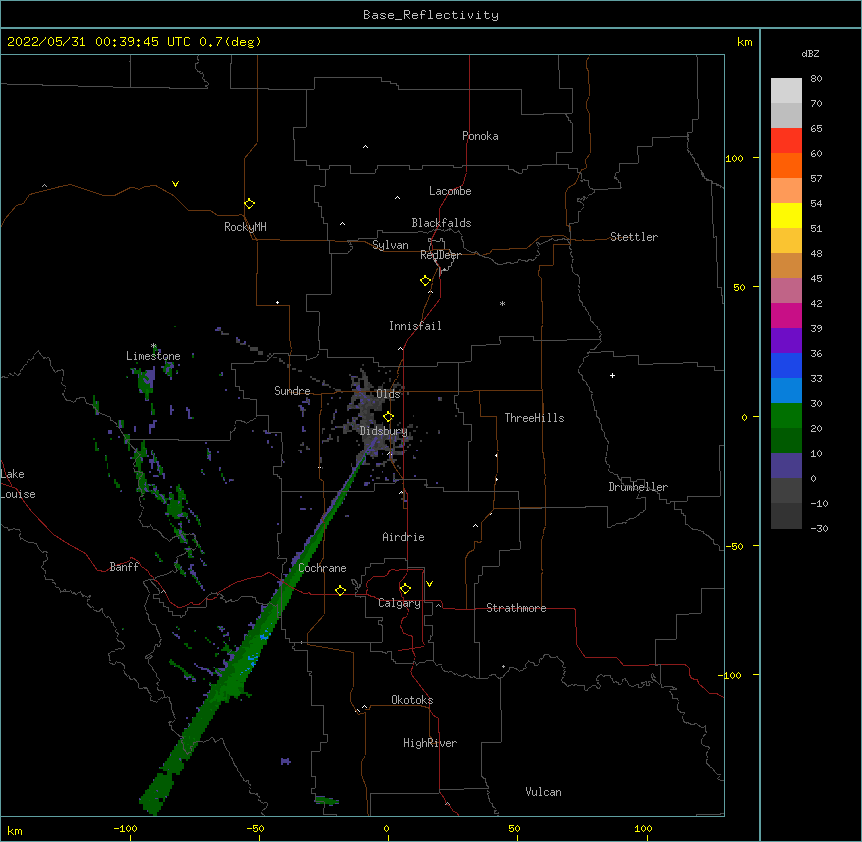
Task: Click the orange 60 dBZ legend color
Action: tap(786, 165)
